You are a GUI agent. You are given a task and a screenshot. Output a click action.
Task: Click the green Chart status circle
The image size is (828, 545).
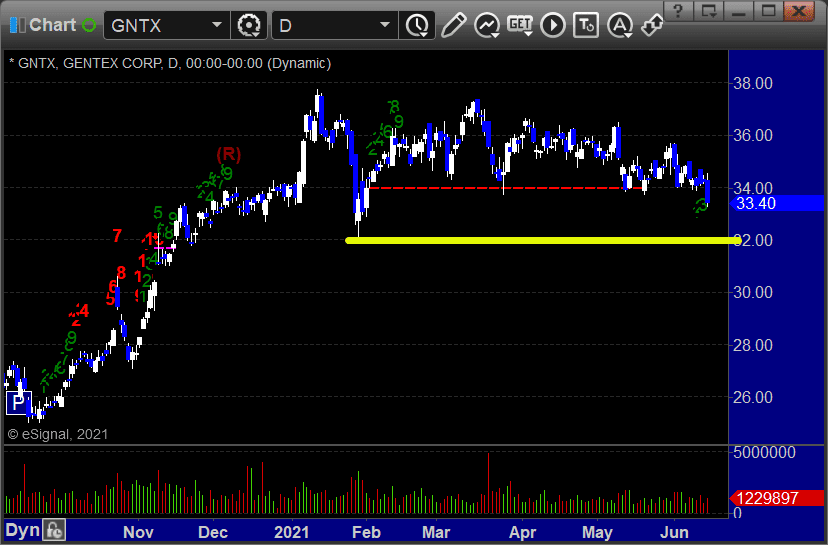(x=89, y=25)
